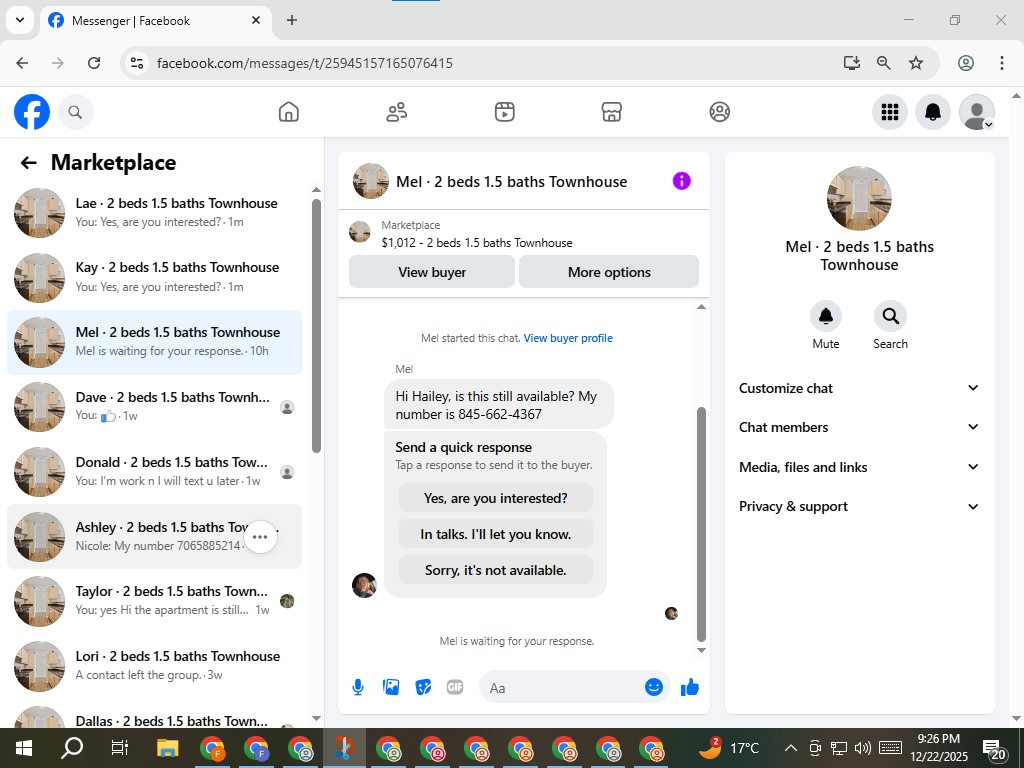
Task: Open a new browser tab
Action: 292,20
